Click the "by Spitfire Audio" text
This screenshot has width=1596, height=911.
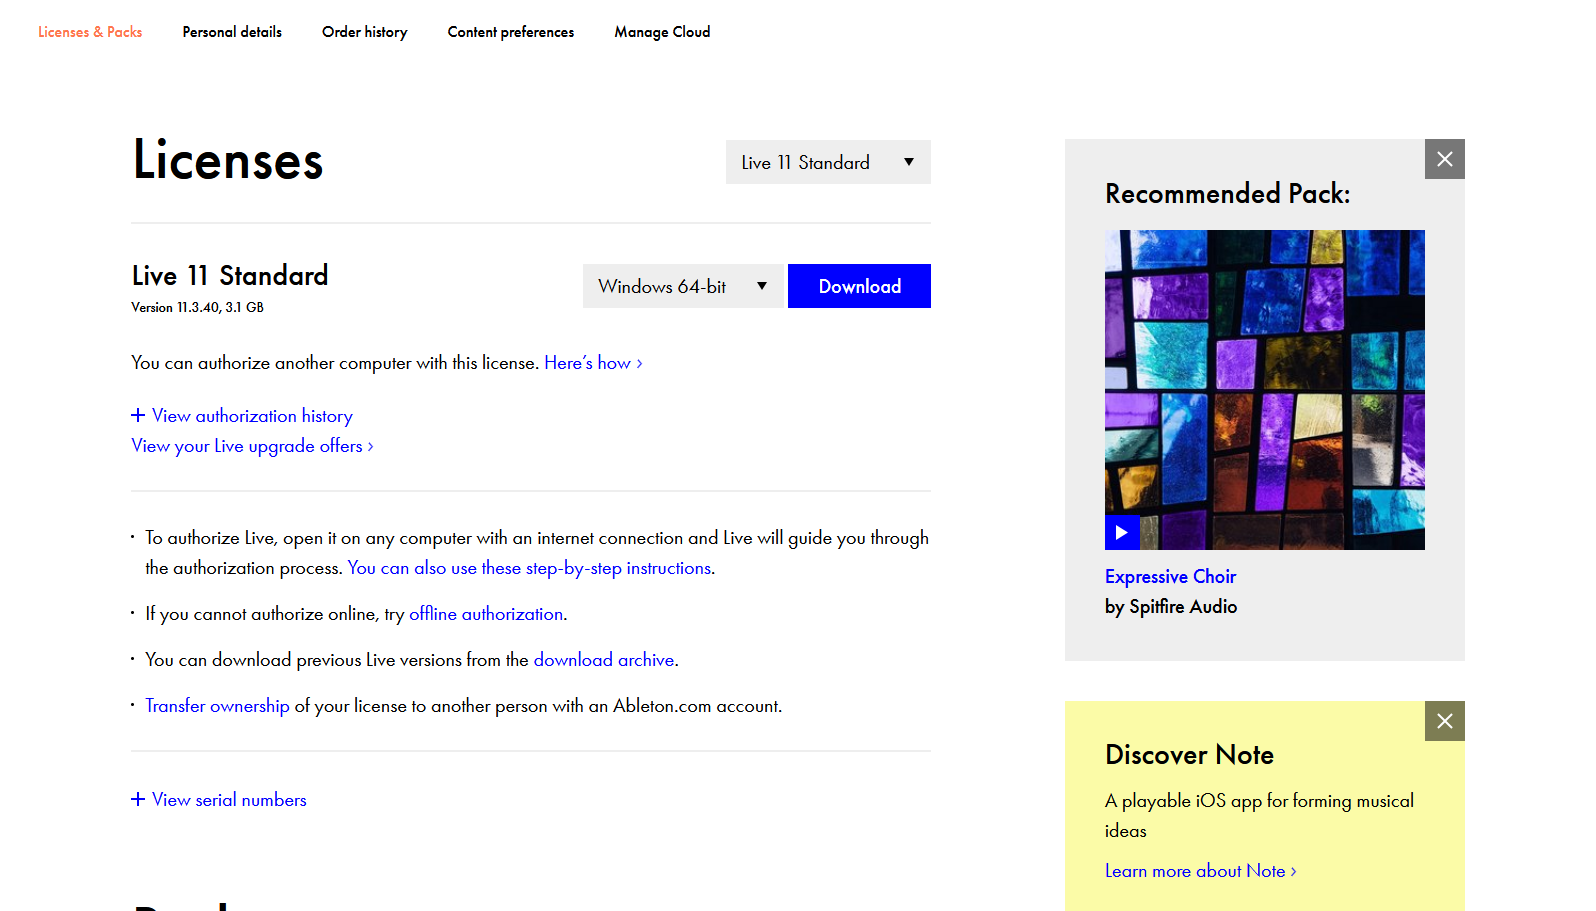pyautogui.click(x=1171, y=607)
